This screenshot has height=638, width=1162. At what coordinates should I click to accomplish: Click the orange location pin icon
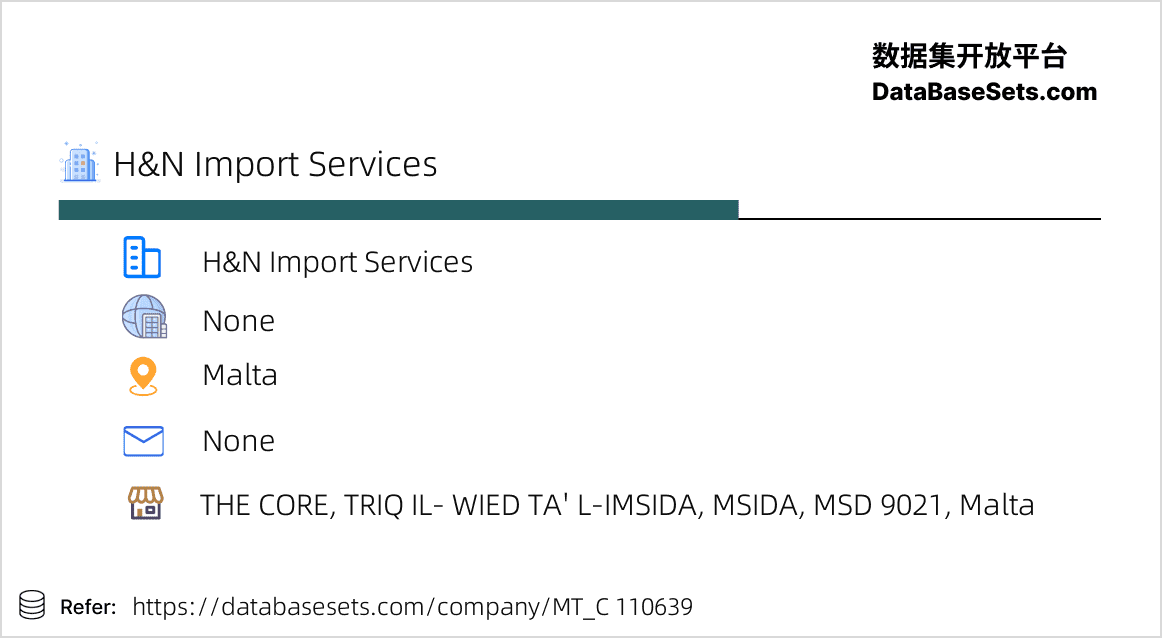coord(143,376)
